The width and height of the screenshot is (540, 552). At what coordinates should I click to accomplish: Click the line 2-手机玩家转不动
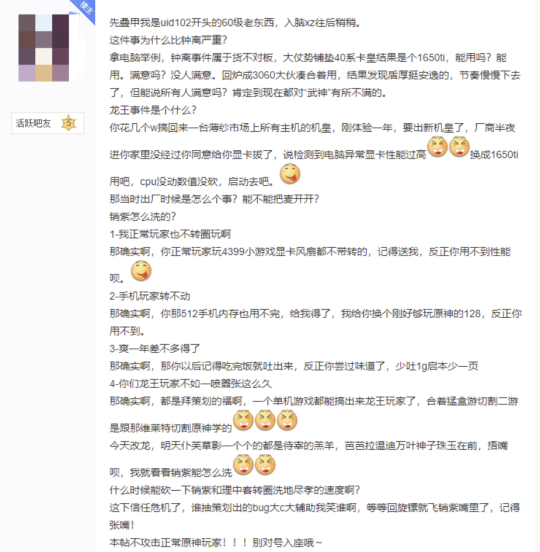point(150,296)
